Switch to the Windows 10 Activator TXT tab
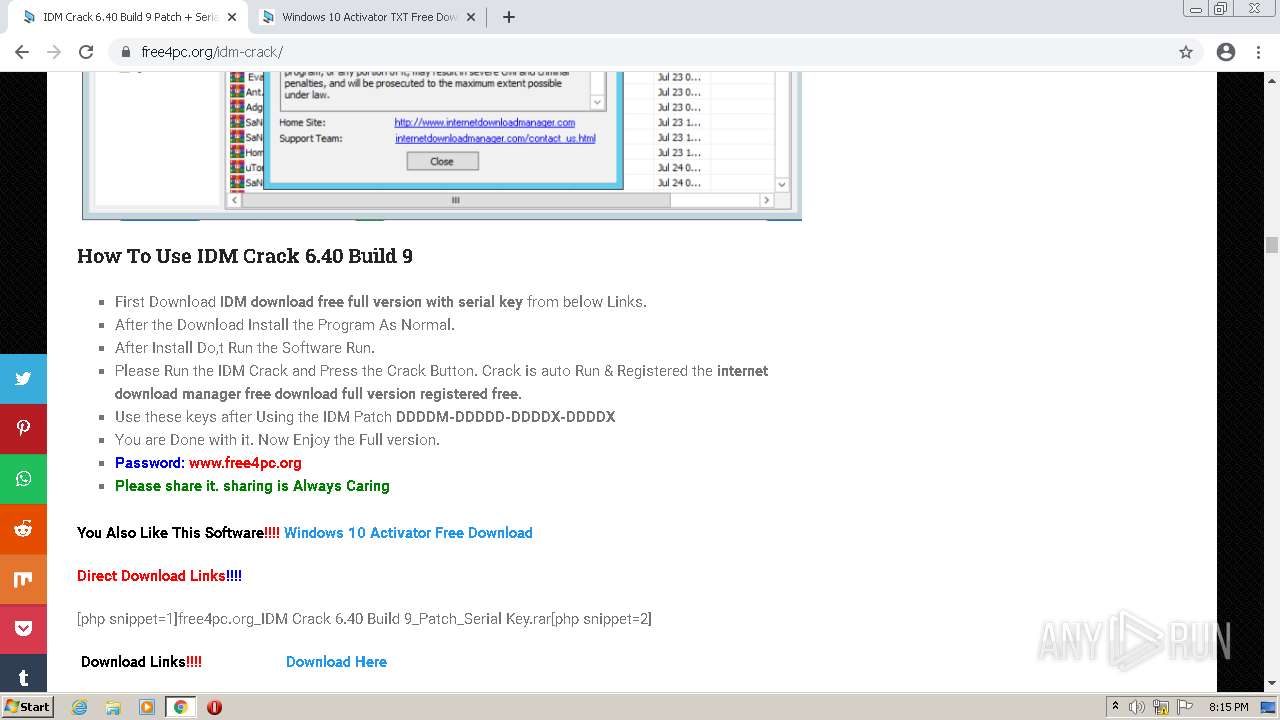This screenshot has height=720, width=1280. (x=367, y=17)
